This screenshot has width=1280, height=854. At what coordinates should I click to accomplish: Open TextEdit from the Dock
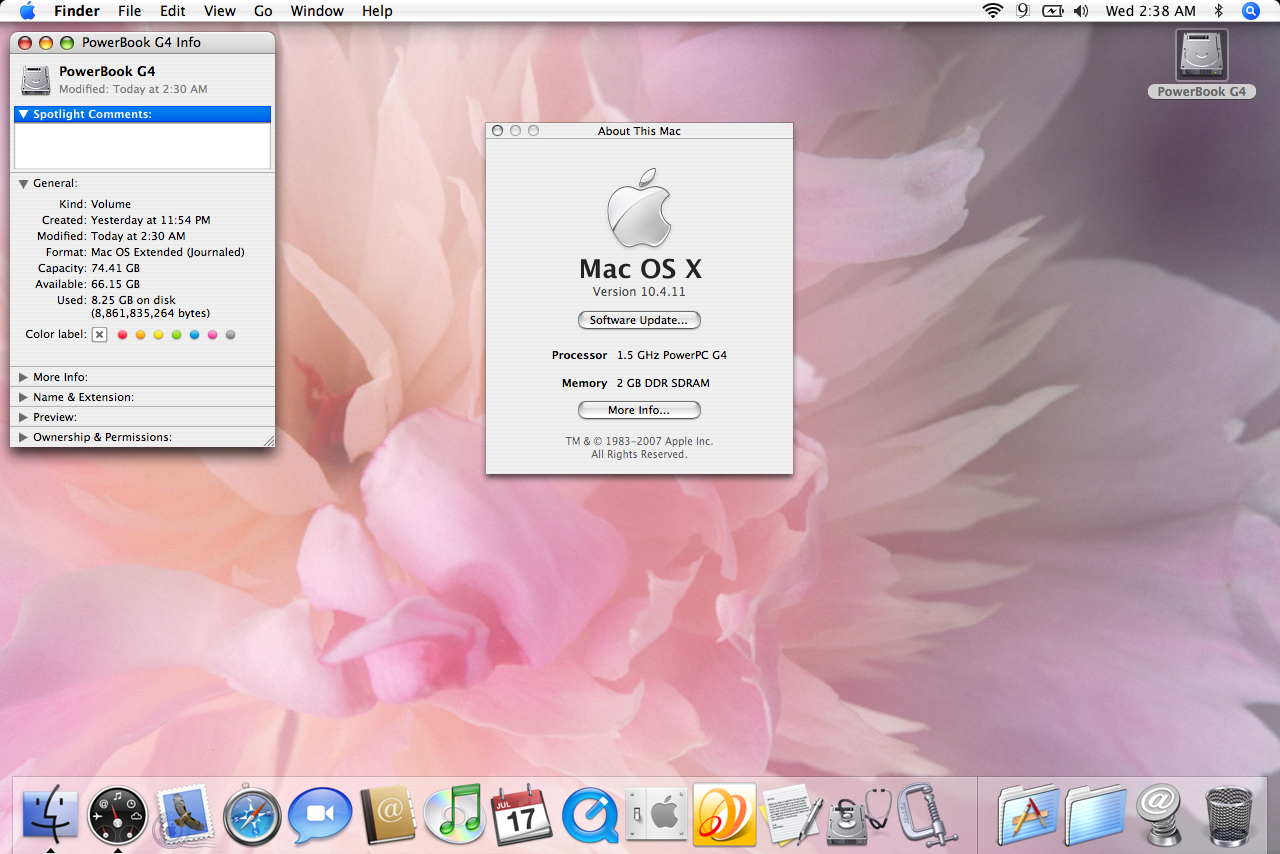[x=792, y=815]
